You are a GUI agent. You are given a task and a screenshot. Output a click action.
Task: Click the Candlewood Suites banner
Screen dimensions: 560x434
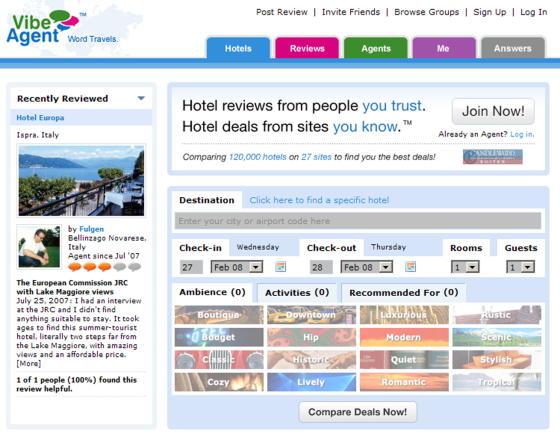pos(492,157)
